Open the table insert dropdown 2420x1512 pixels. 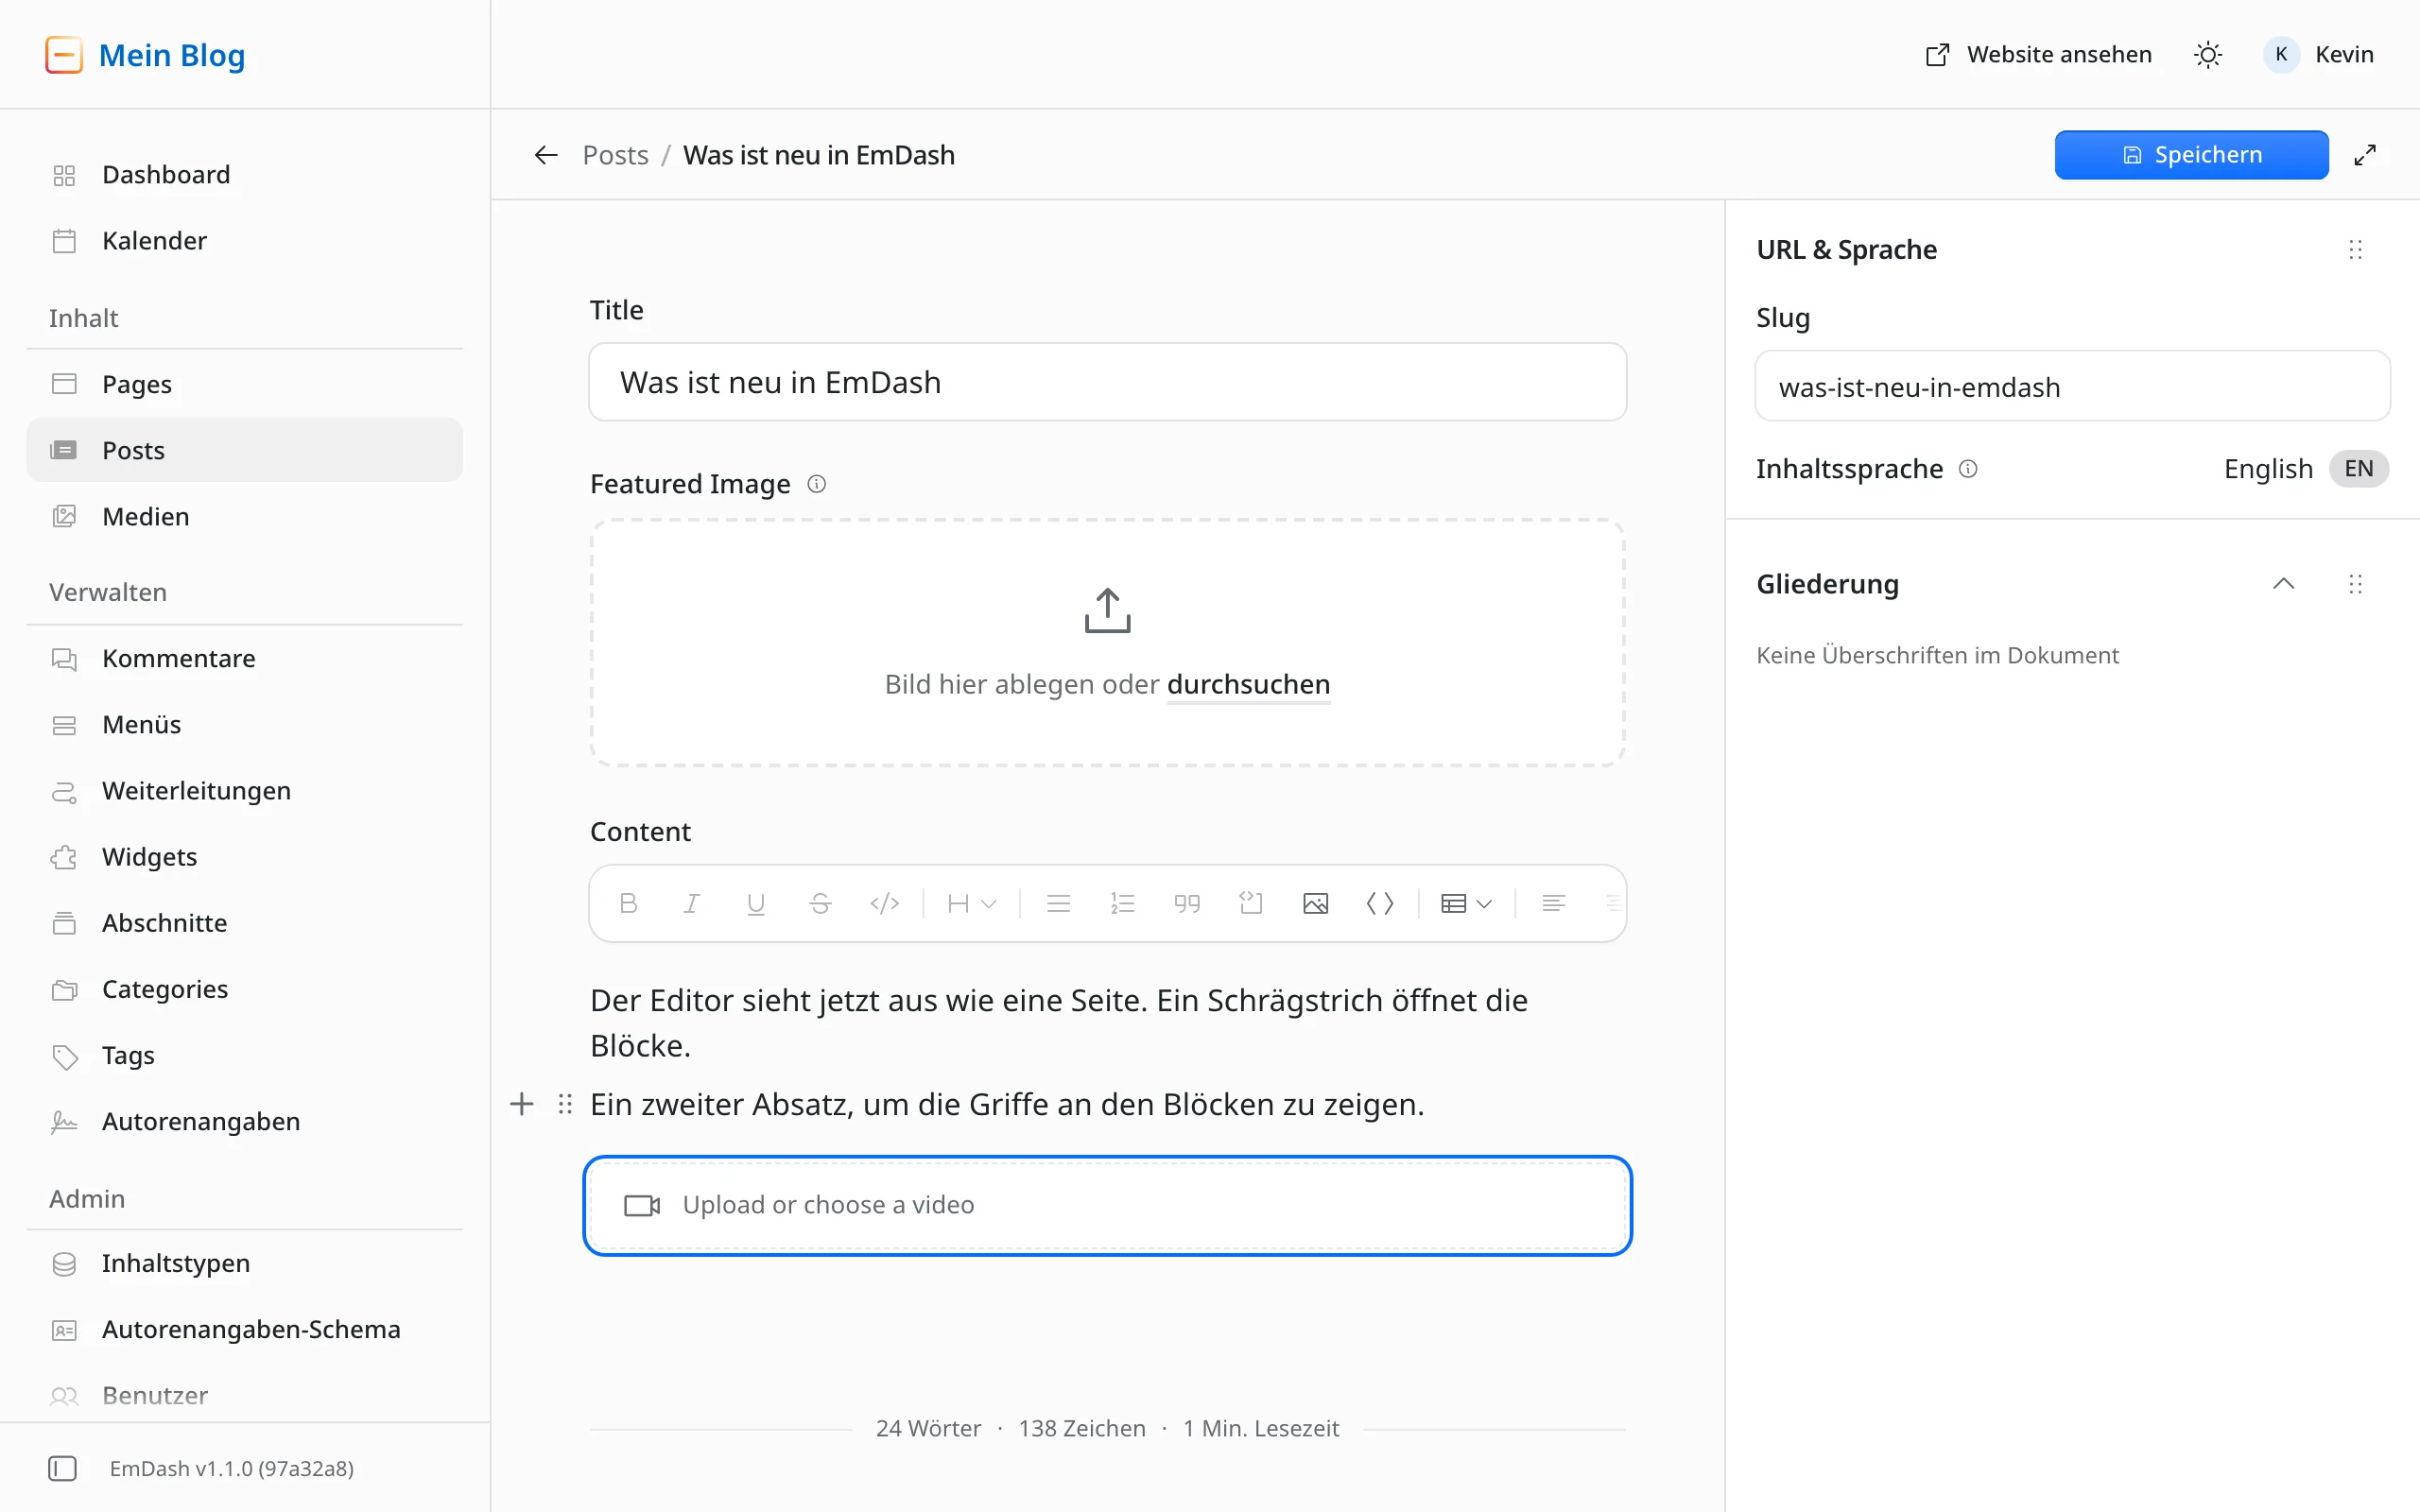coord(1466,904)
